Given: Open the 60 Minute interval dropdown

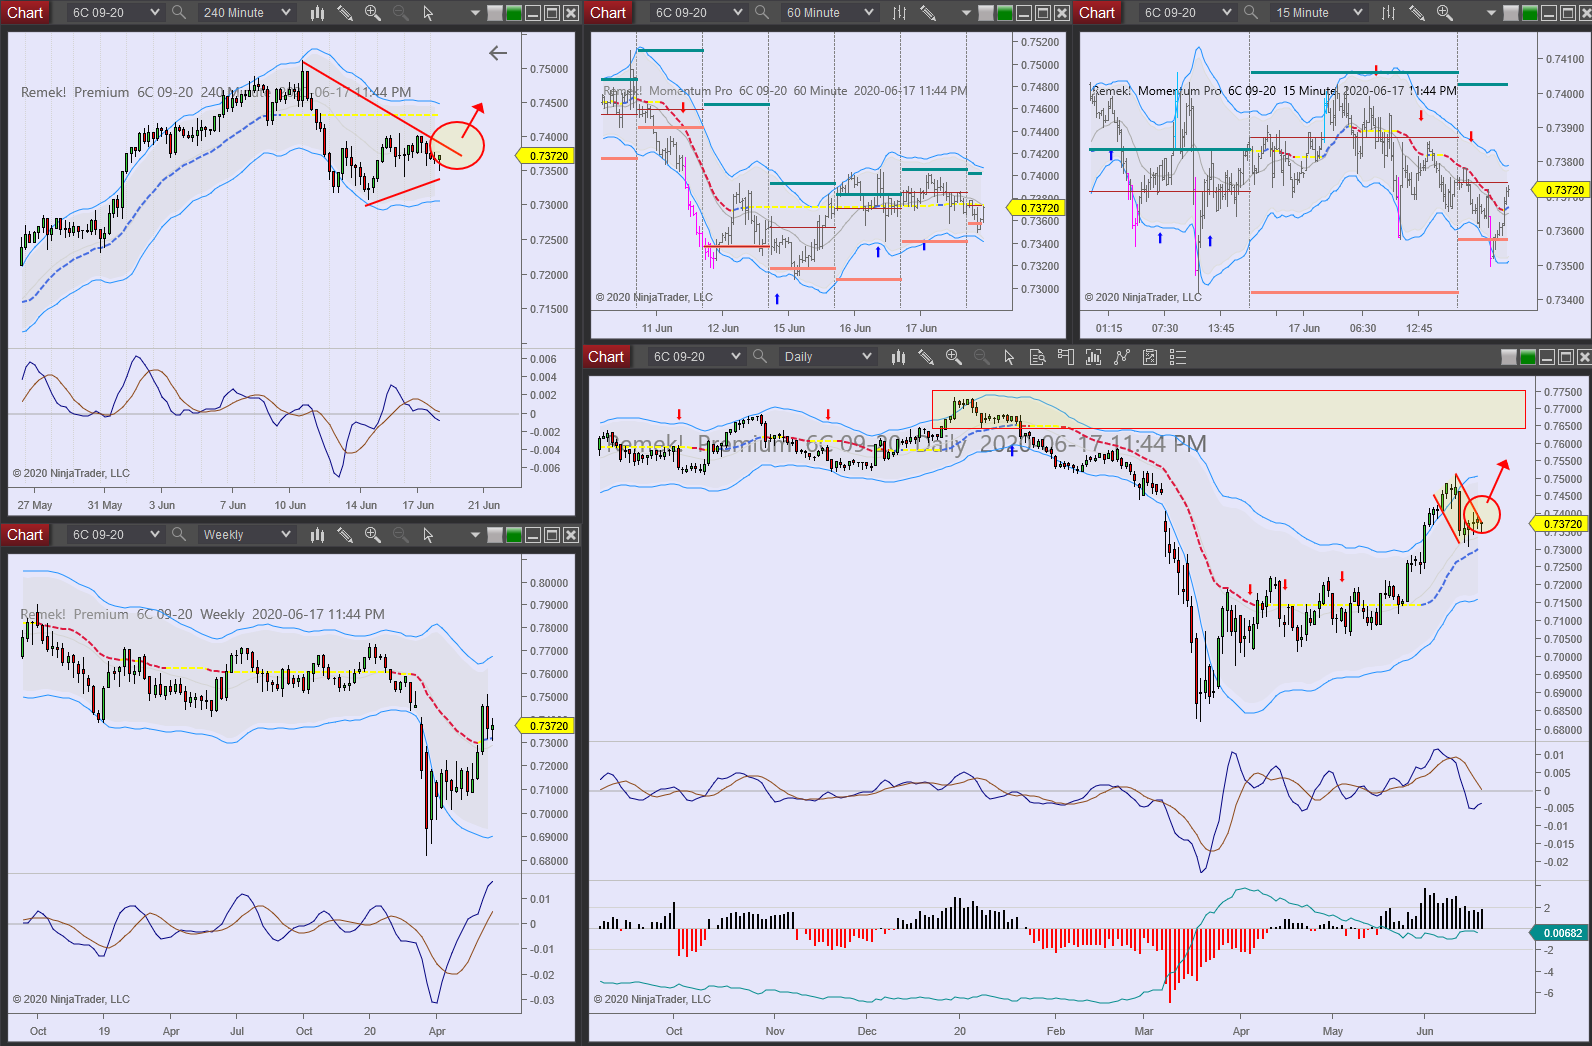Looking at the screenshot, I should click(830, 13).
